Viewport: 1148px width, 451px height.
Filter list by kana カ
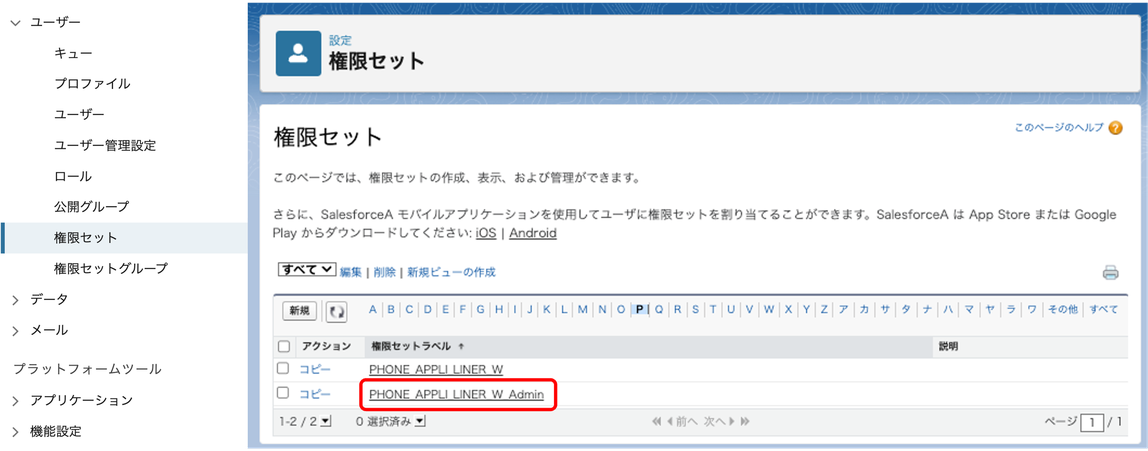click(x=864, y=310)
